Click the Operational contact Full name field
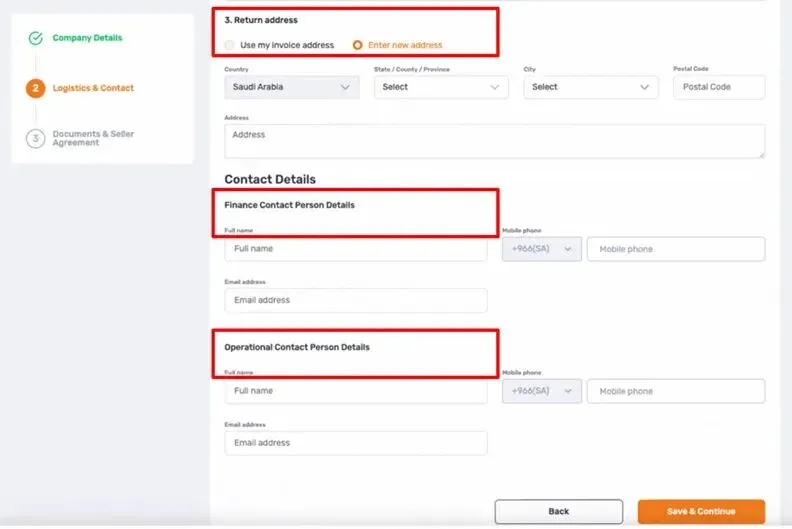792x529 pixels. coord(356,391)
